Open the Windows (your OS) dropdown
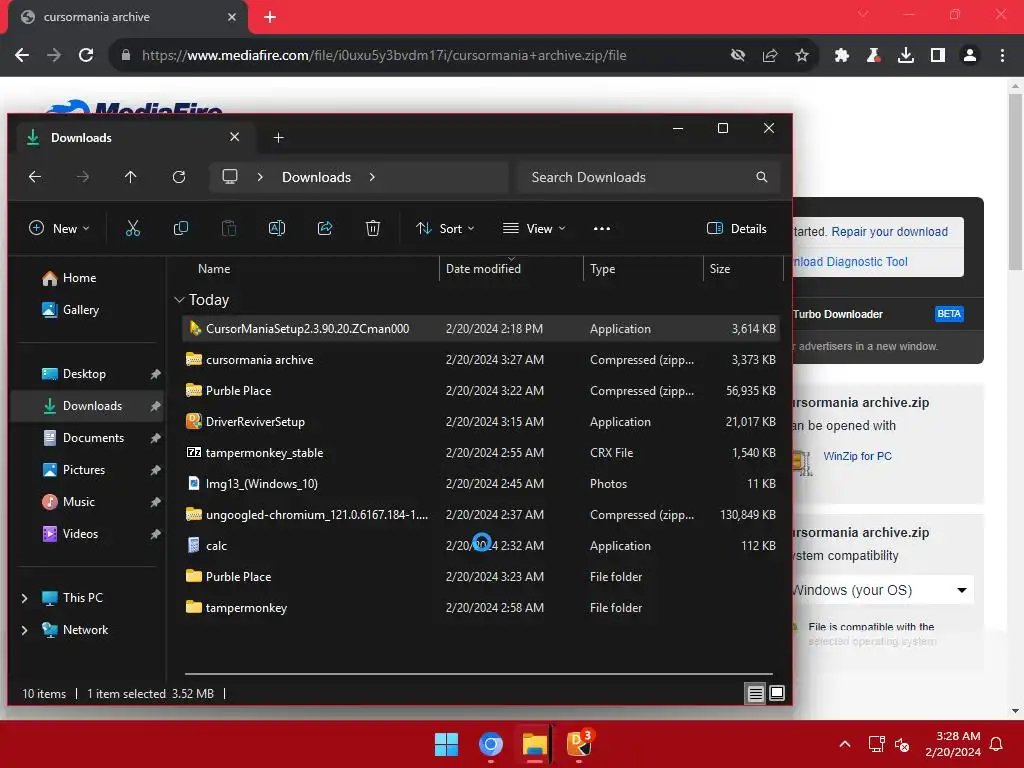The width and height of the screenshot is (1024, 768). 883,590
